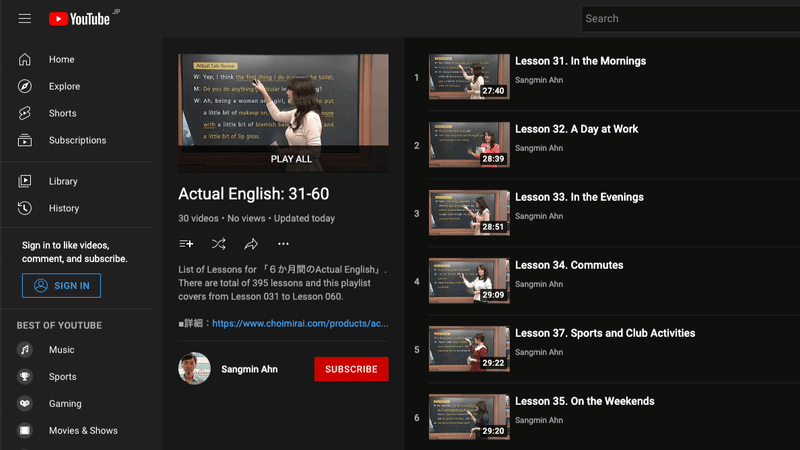
Task: Open Sangmin Ahn channel name link
Action: click(x=249, y=369)
